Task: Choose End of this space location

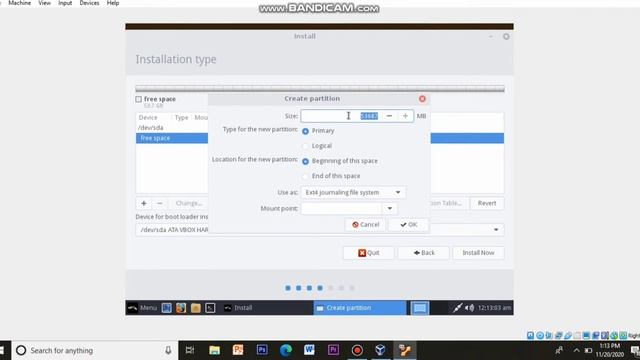Action: coord(305,176)
